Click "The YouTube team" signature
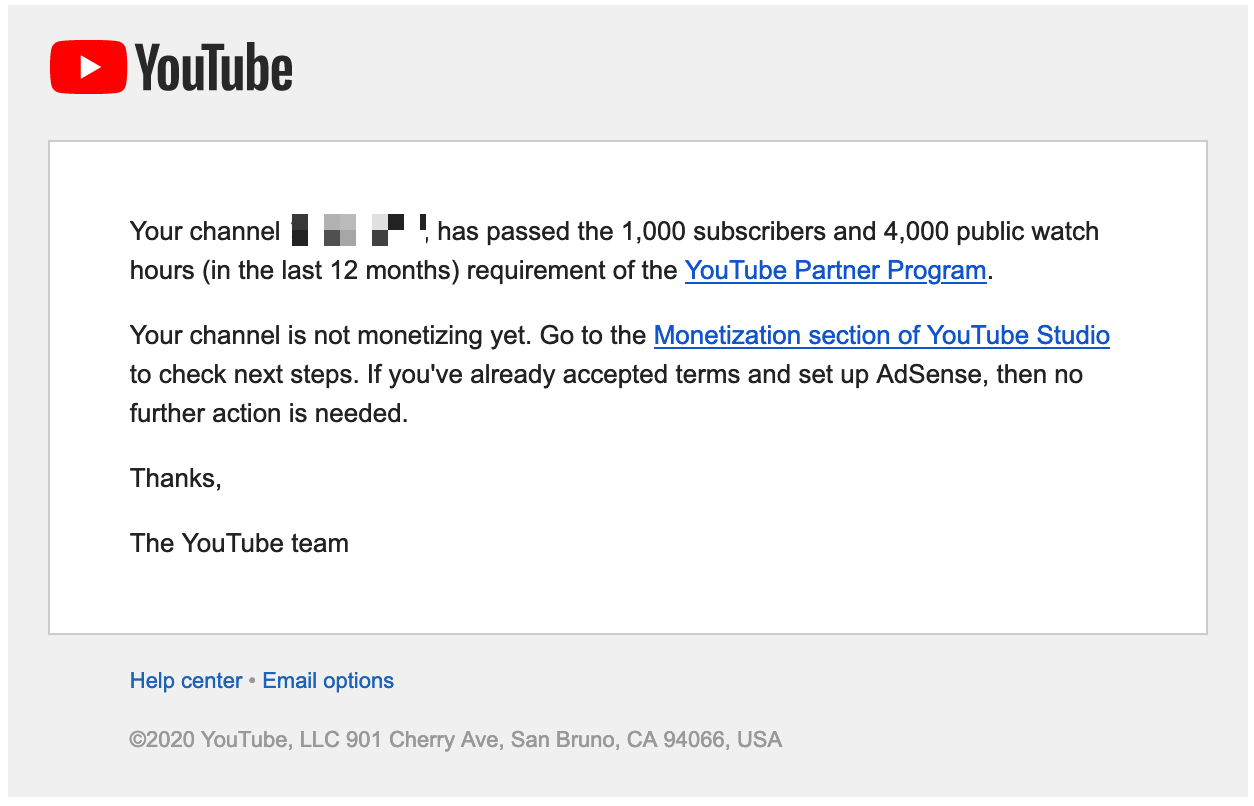1254x806 pixels. (x=239, y=543)
